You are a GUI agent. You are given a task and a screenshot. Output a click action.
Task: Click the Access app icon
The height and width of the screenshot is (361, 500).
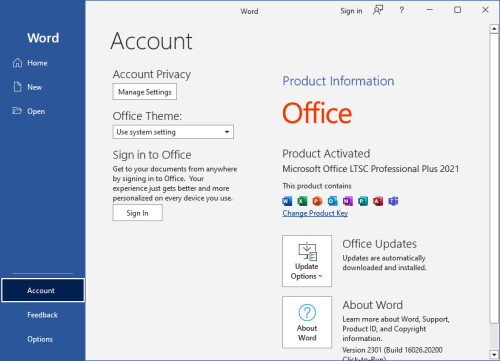pos(378,201)
